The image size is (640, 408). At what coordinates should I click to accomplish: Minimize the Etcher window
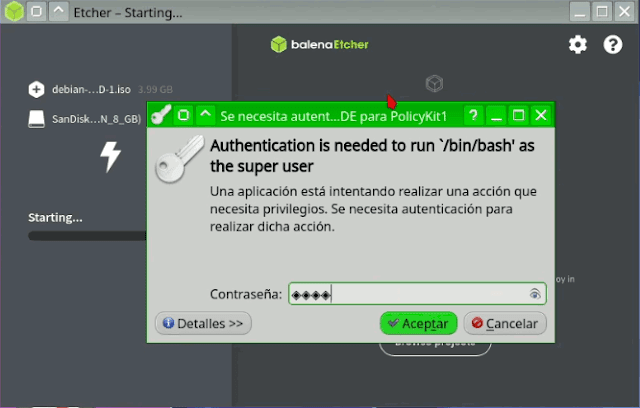tap(580, 11)
